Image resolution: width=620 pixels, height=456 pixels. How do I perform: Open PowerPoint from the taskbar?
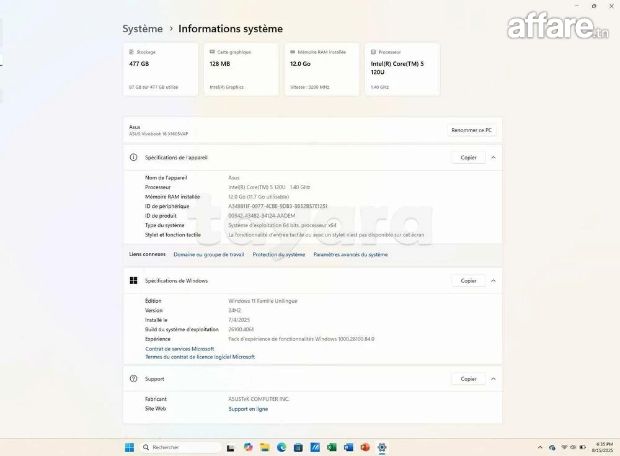tap(365, 447)
